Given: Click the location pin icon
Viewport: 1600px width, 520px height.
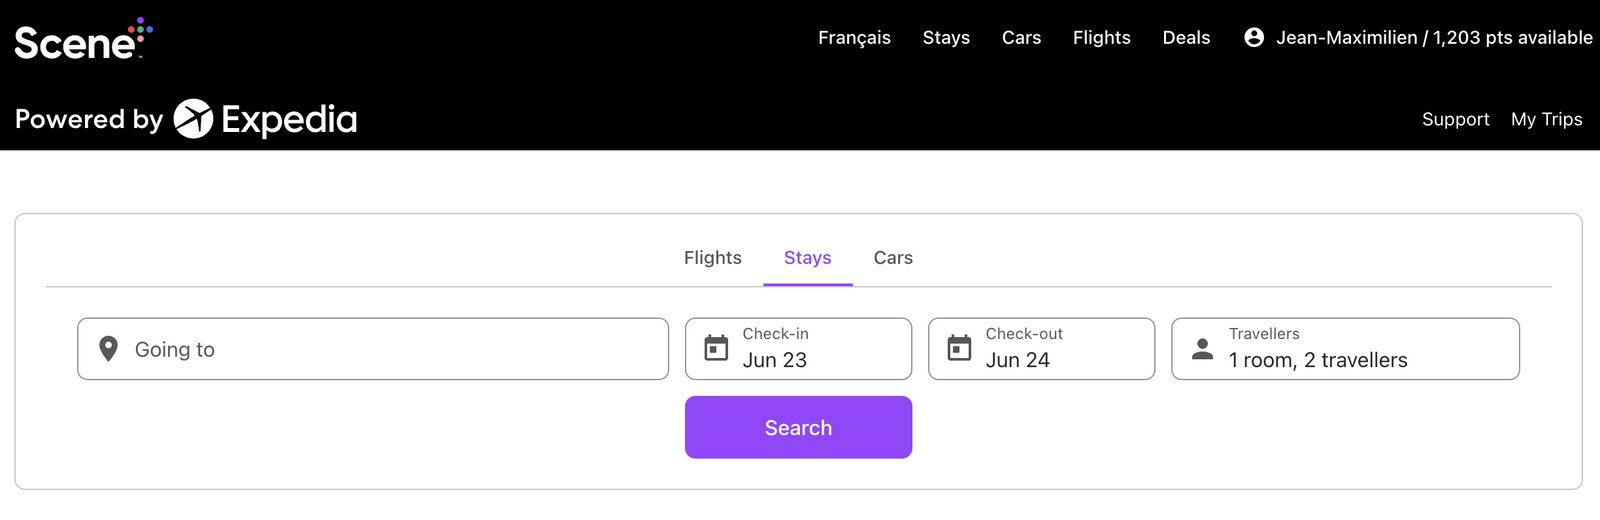Looking at the screenshot, I should pos(109,349).
